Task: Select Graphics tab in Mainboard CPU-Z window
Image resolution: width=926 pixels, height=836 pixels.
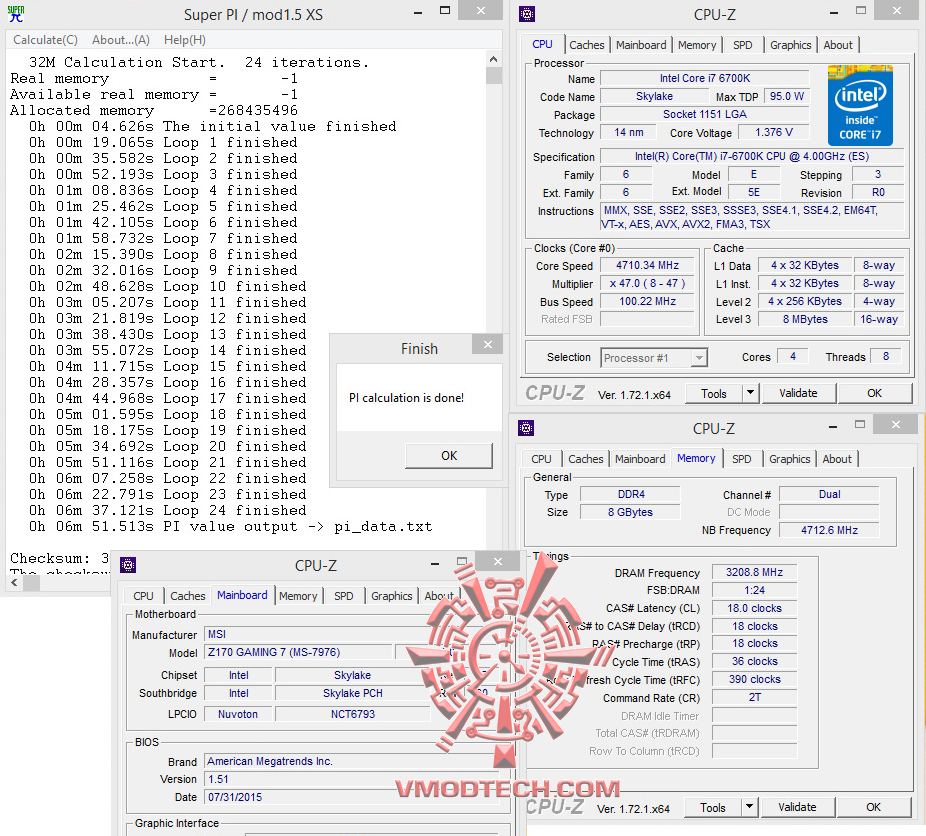Action: (392, 596)
